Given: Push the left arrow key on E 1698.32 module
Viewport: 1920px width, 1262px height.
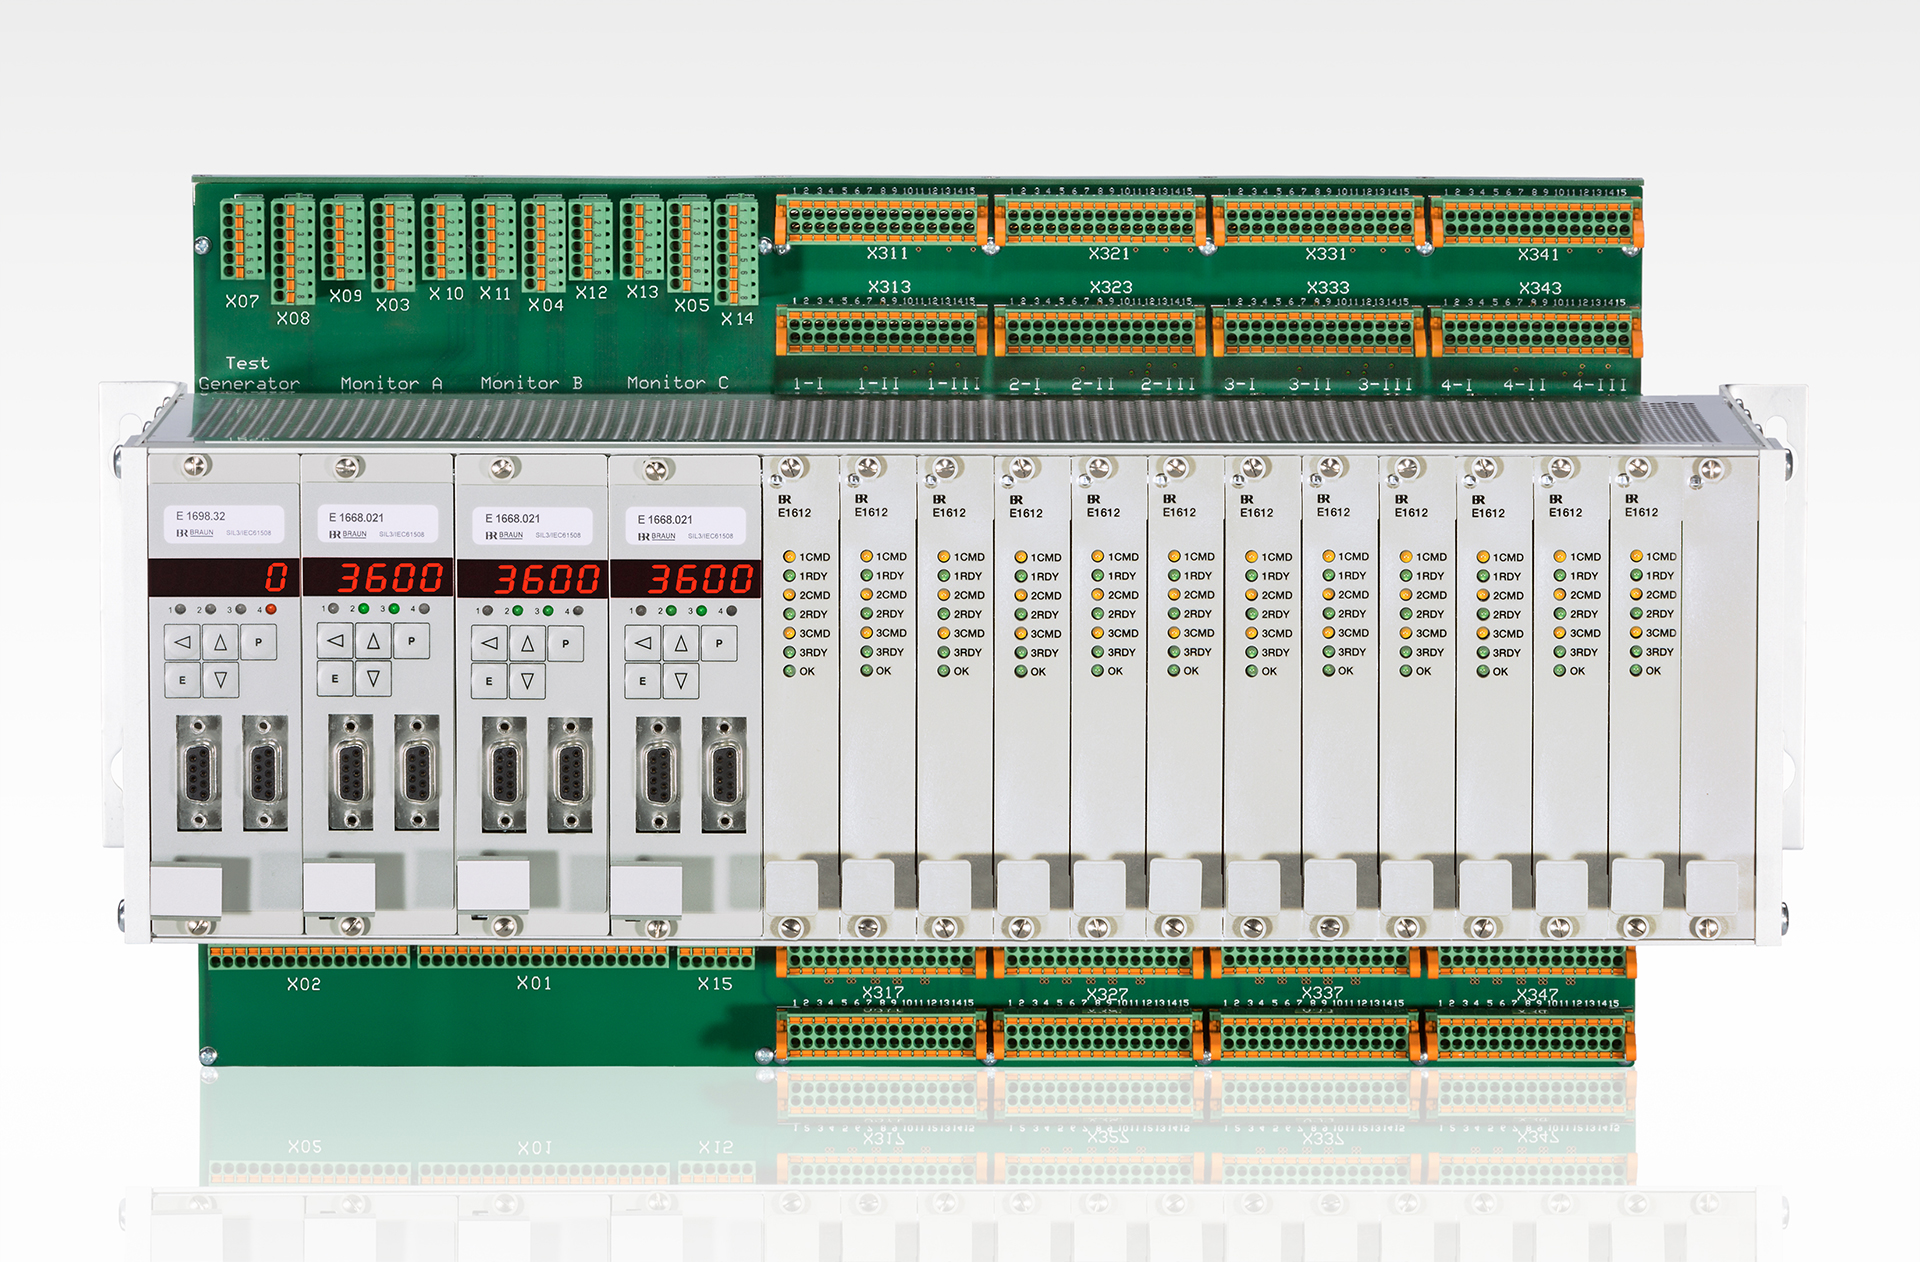Looking at the screenshot, I should [x=182, y=642].
